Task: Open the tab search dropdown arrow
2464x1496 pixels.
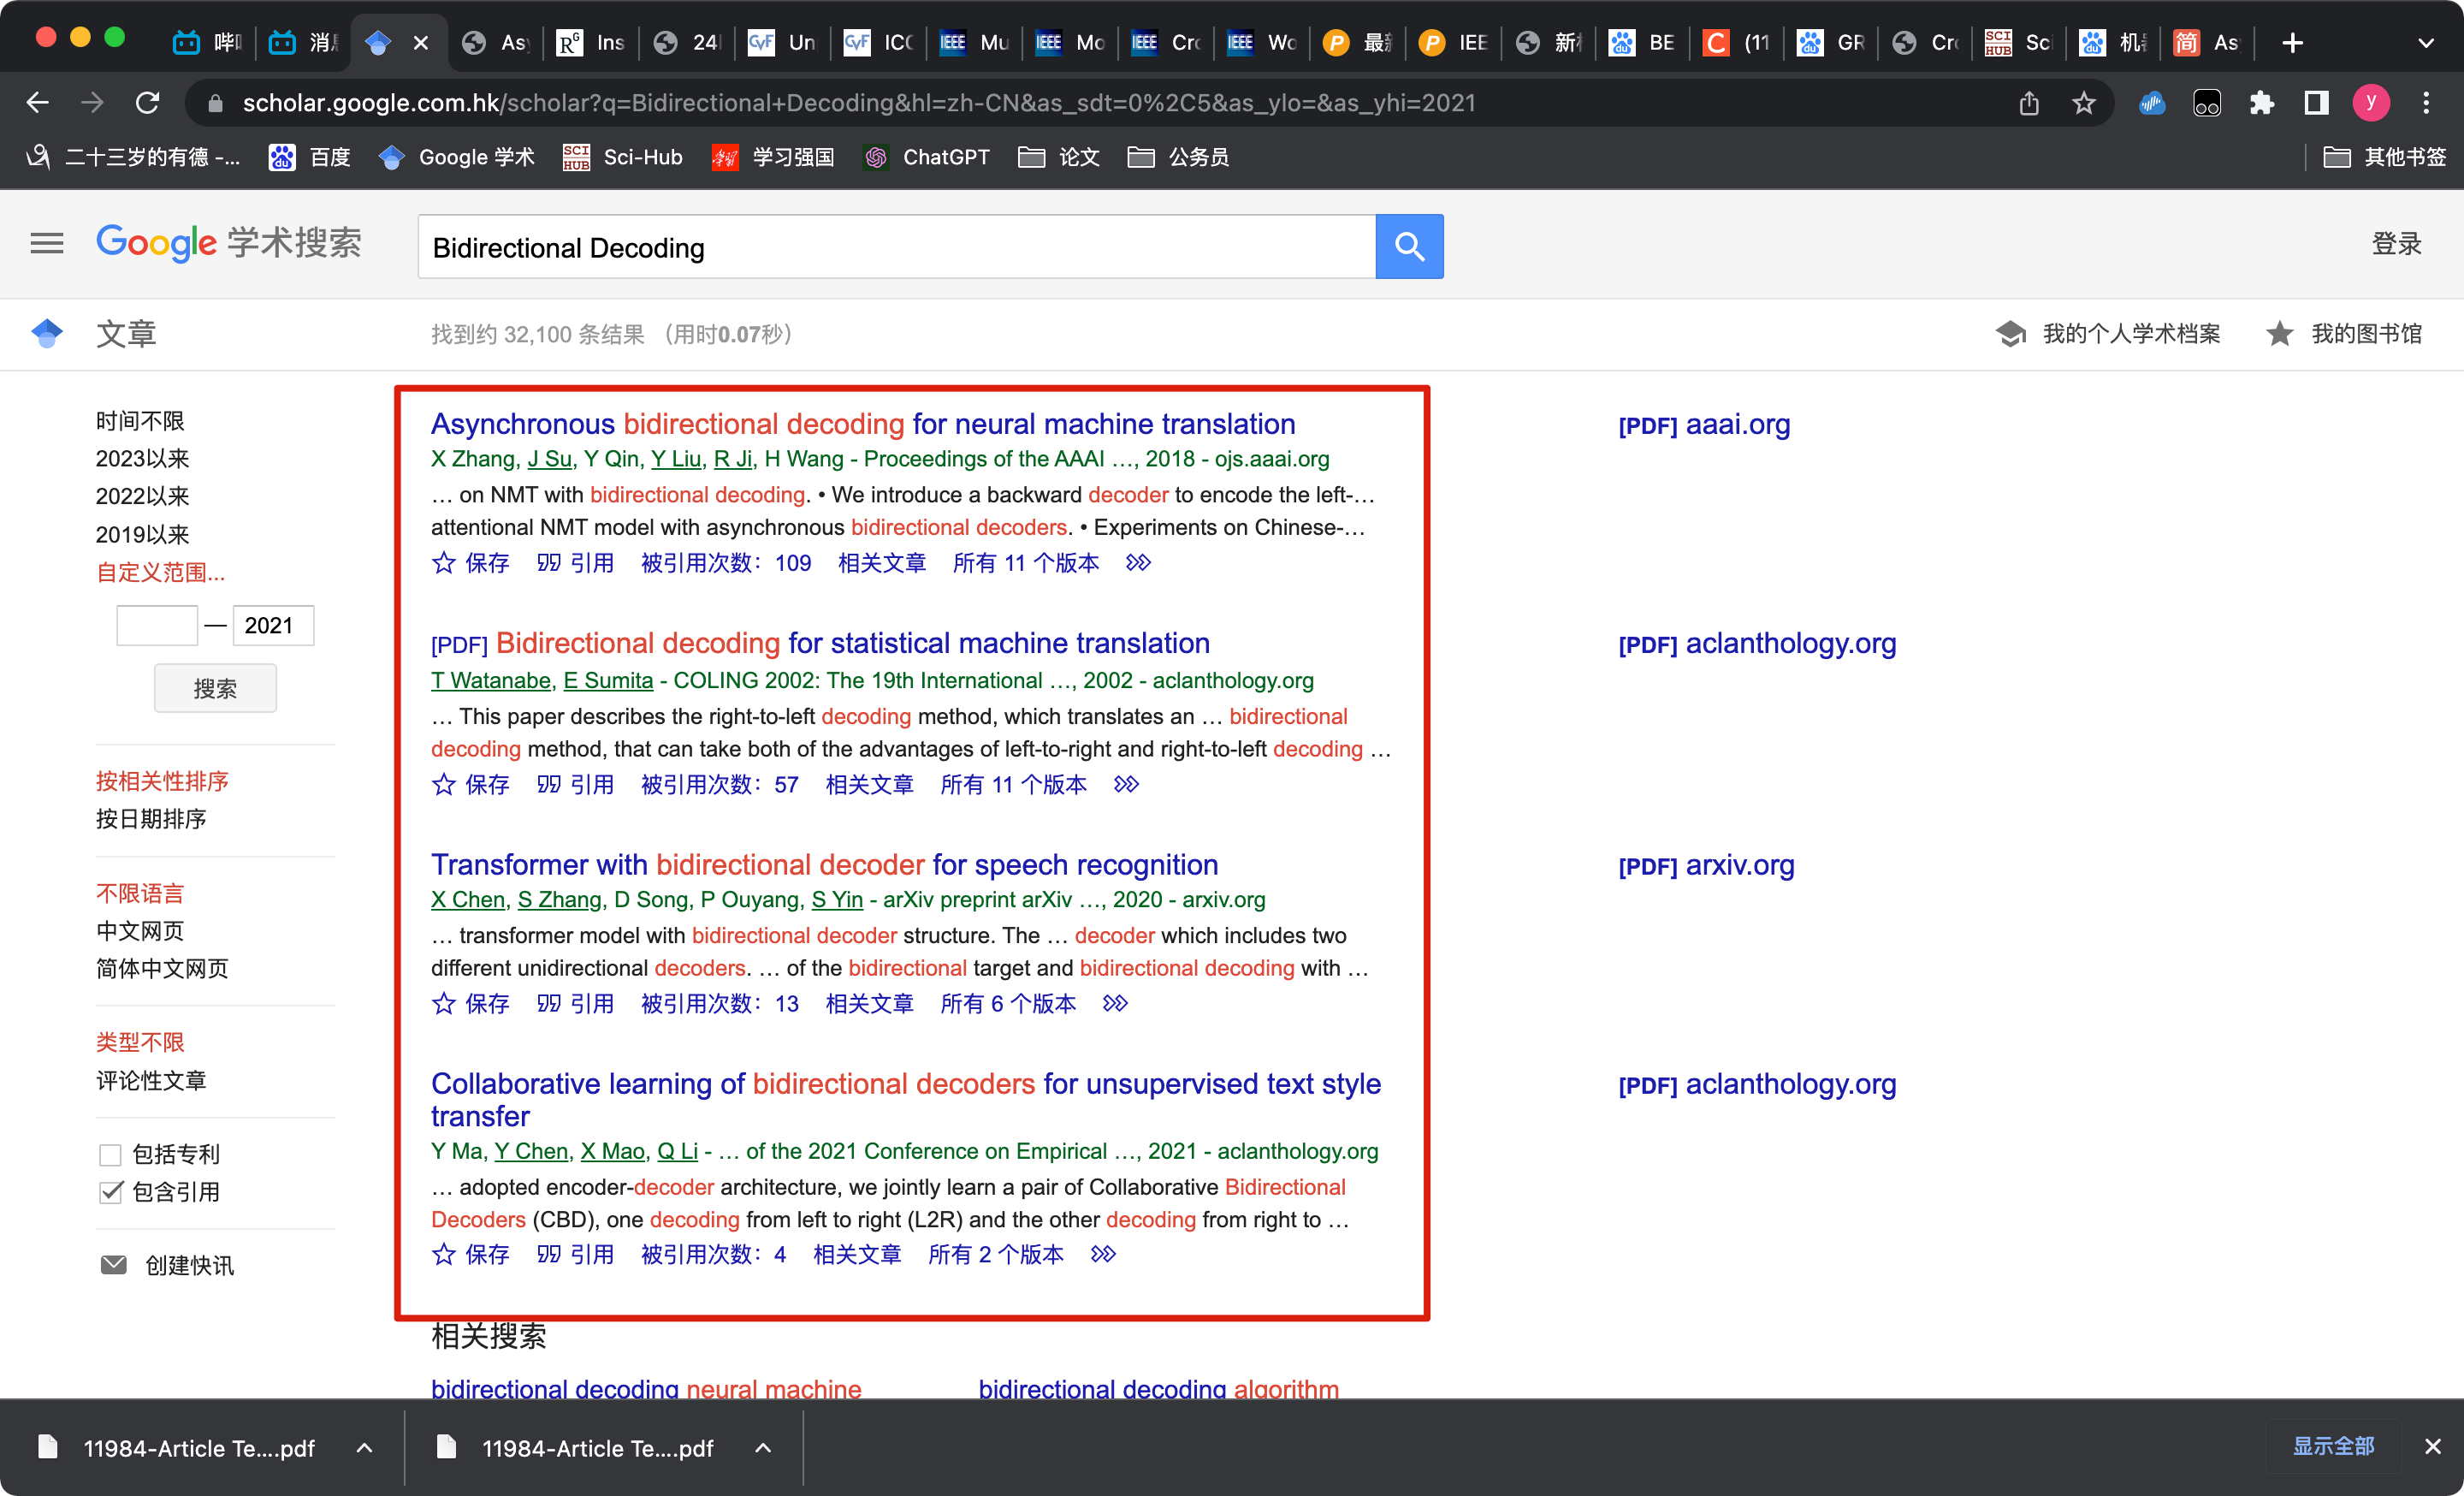Action: [2425, 43]
